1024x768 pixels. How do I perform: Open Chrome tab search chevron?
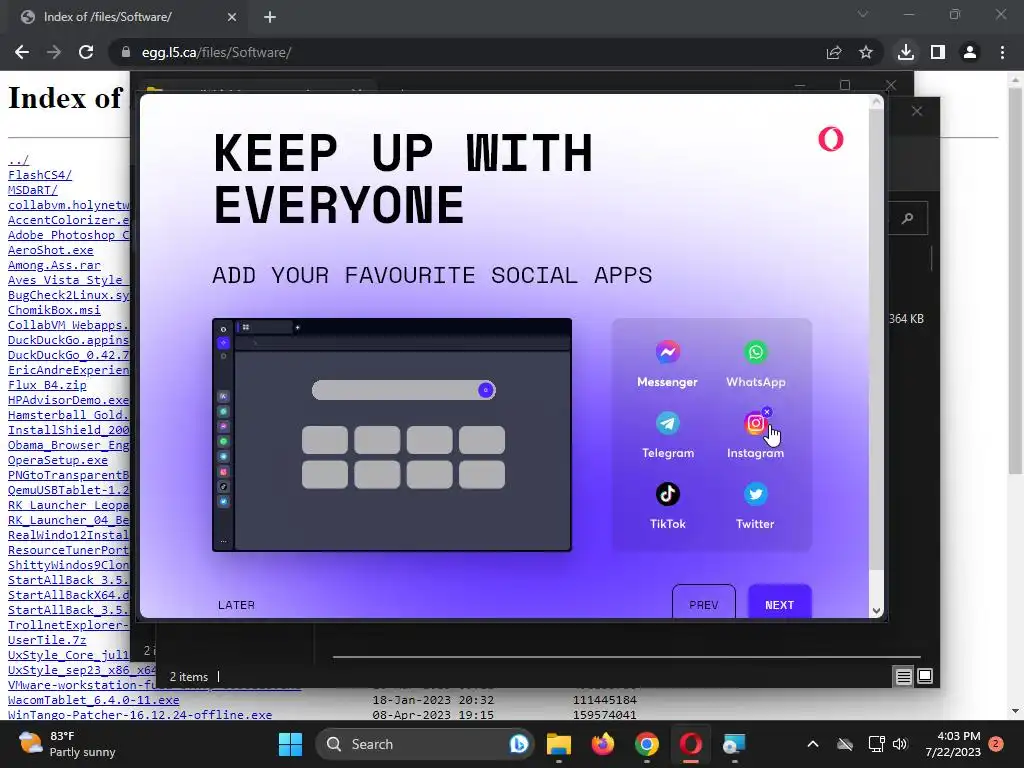click(x=863, y=14)
